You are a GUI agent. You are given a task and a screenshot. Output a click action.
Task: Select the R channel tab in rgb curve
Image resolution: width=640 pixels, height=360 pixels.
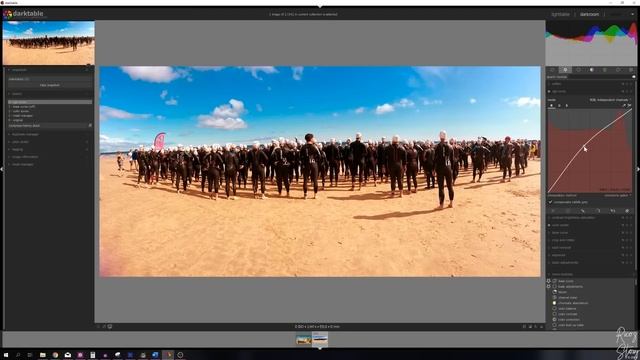(x=551, y=106)
